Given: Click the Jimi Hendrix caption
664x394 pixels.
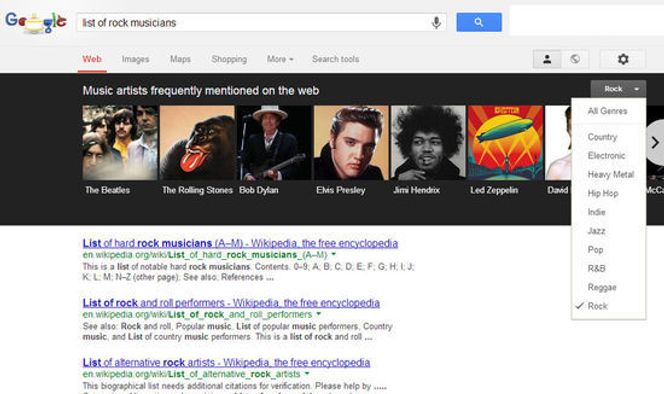Looking at the screenshot, I should click(416, 190).
